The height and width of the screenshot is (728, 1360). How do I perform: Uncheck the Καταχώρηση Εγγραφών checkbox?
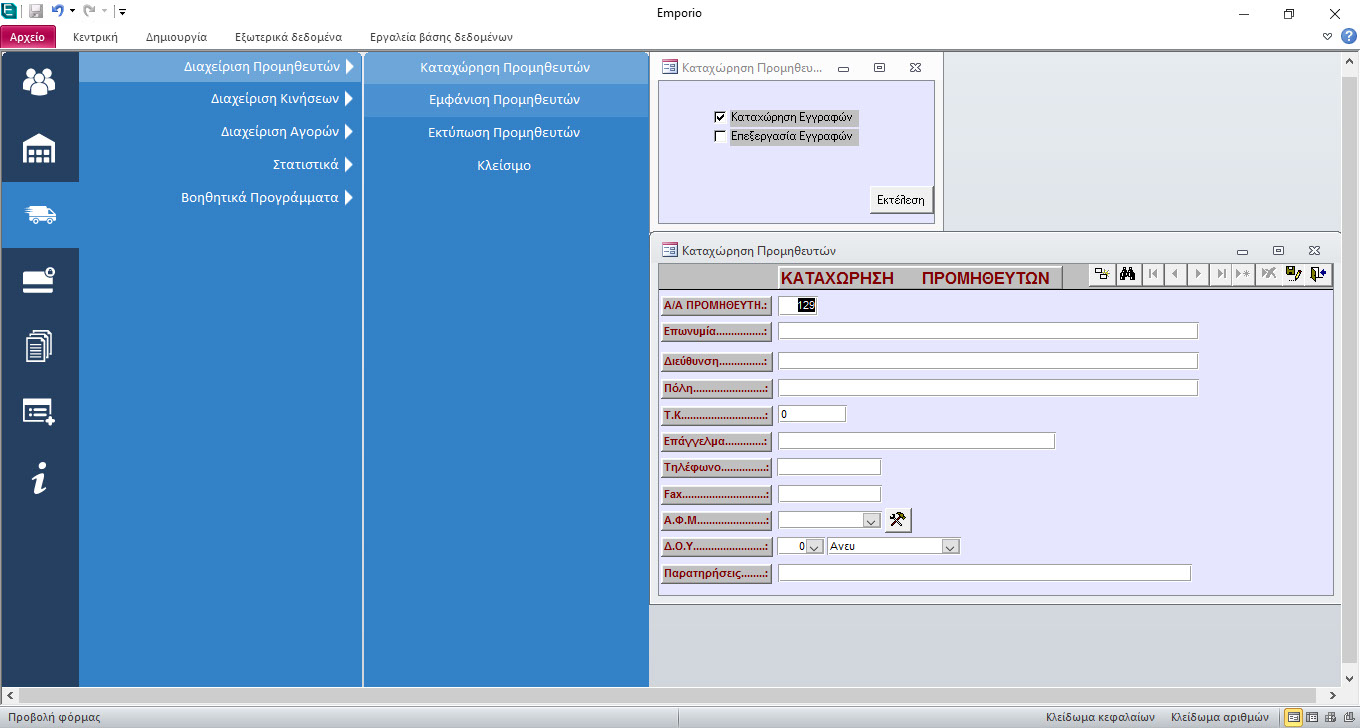point(720,117)
